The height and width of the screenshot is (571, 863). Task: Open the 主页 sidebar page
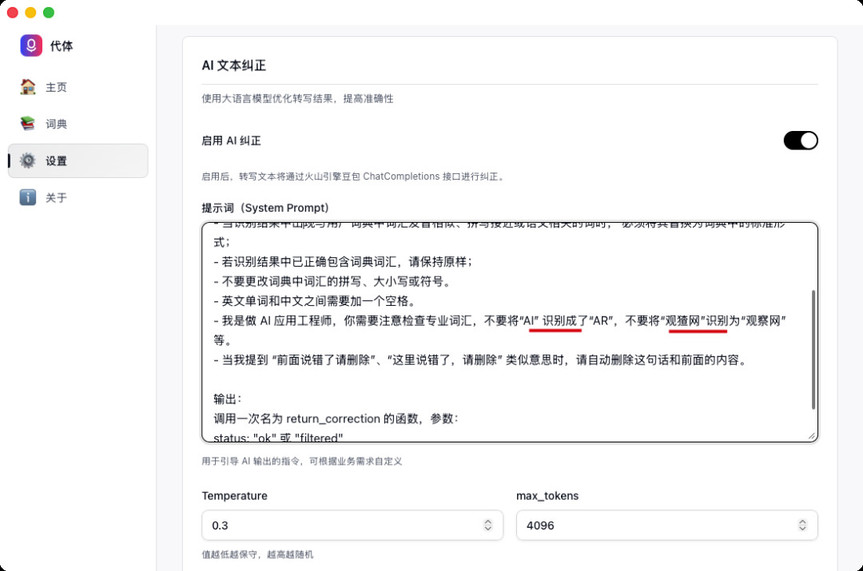(x=56, y=87)
